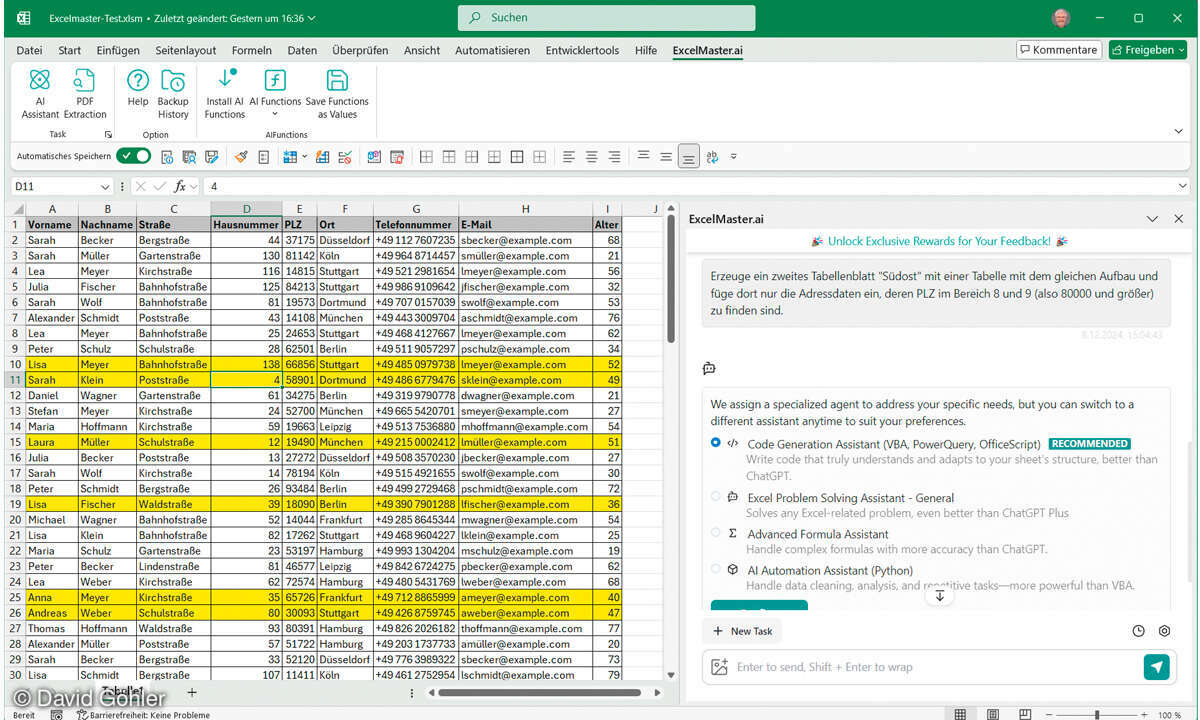This screenshot has width=1200, height=720.
Task: Select row header 15
Action: (16, 442)
